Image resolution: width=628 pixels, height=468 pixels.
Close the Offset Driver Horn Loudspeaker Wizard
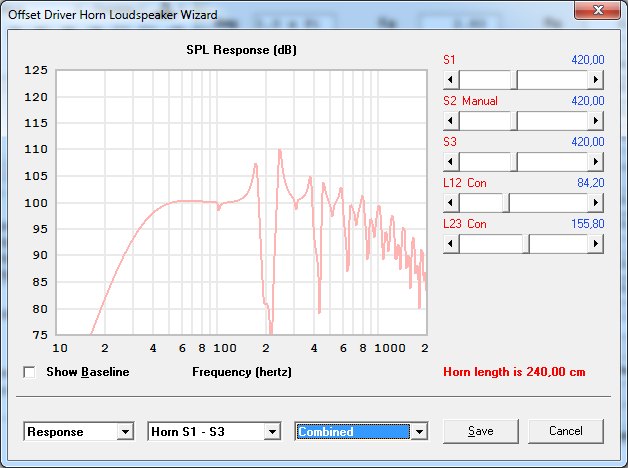pos(598,10)
